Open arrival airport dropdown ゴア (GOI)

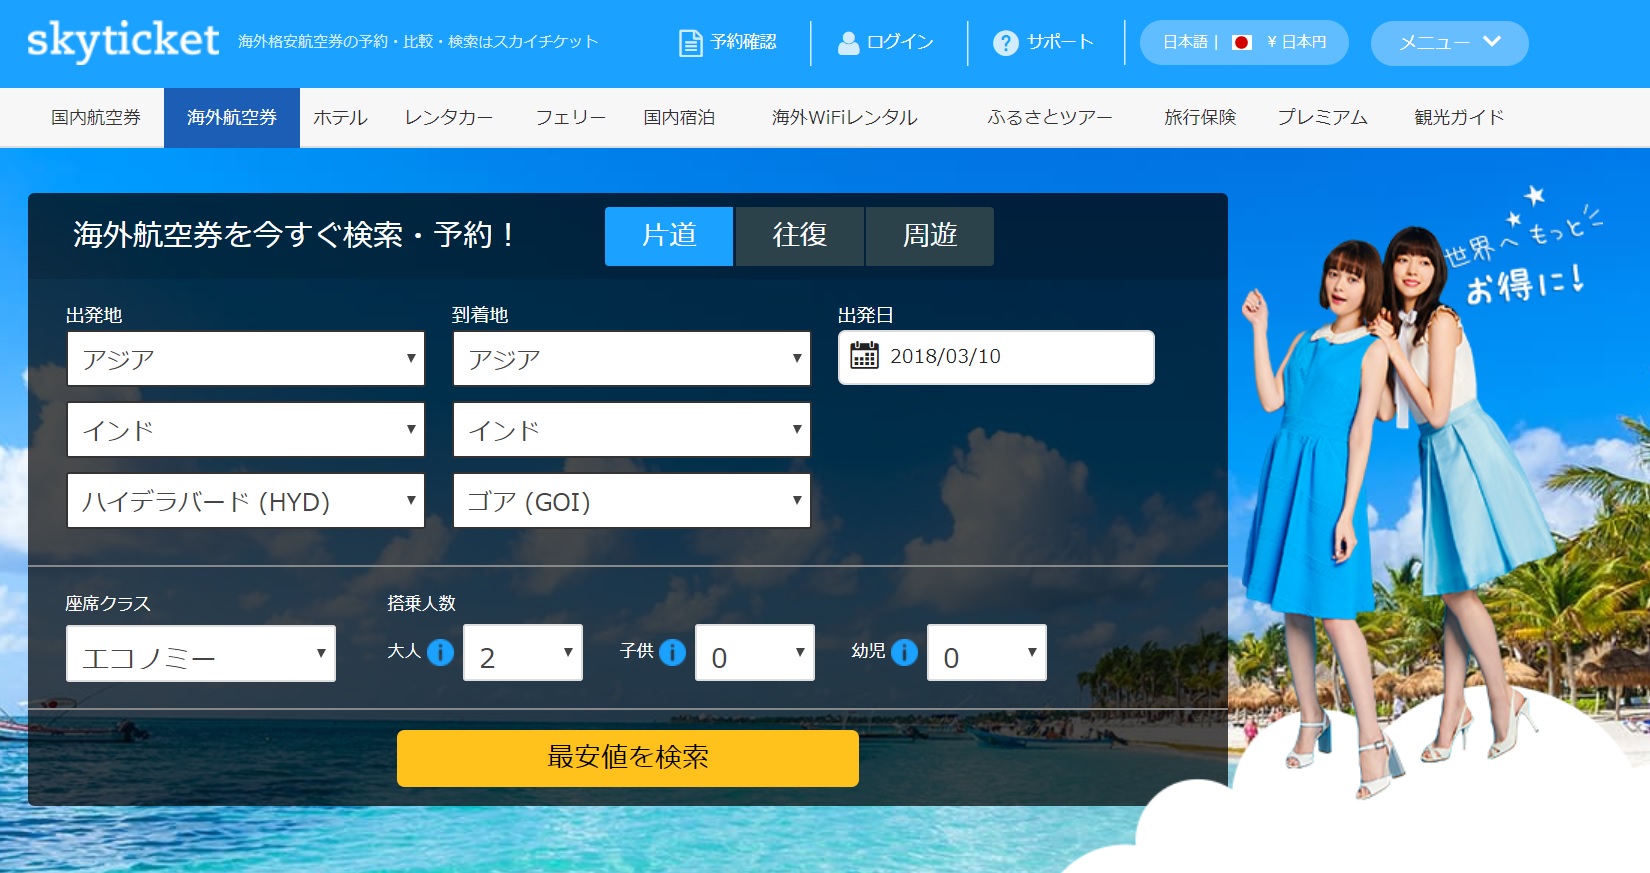pyautogui.click(x=632, y=500)
